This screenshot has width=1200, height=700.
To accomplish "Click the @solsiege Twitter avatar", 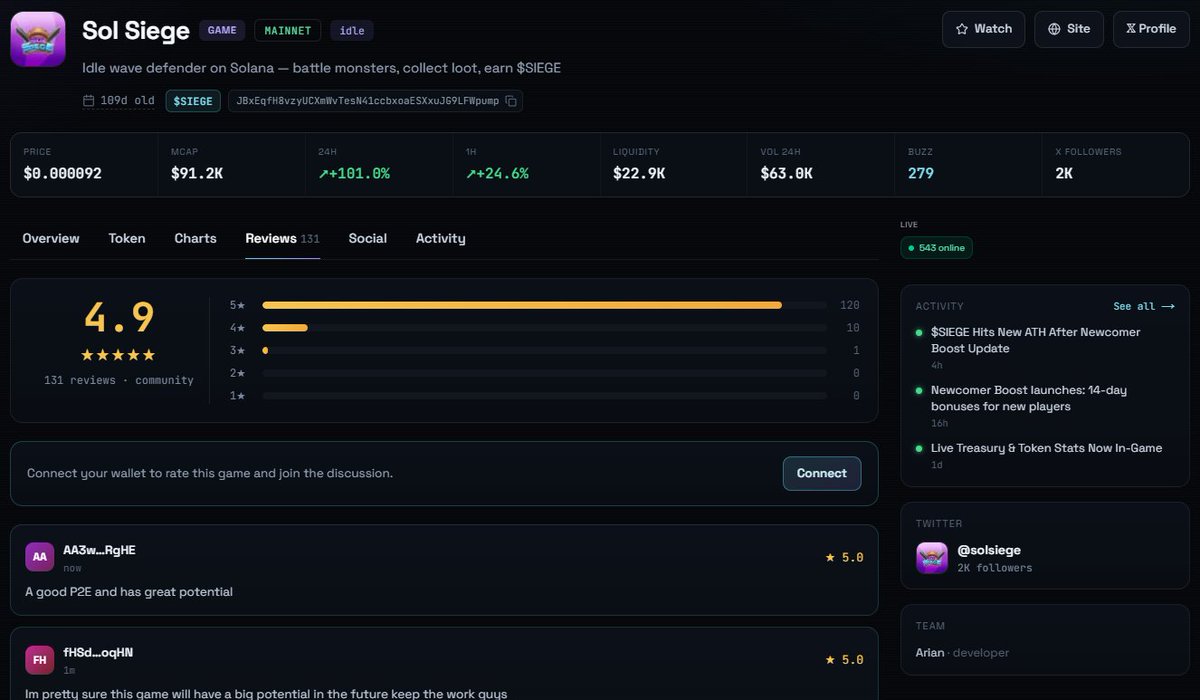I will (932, 558).
